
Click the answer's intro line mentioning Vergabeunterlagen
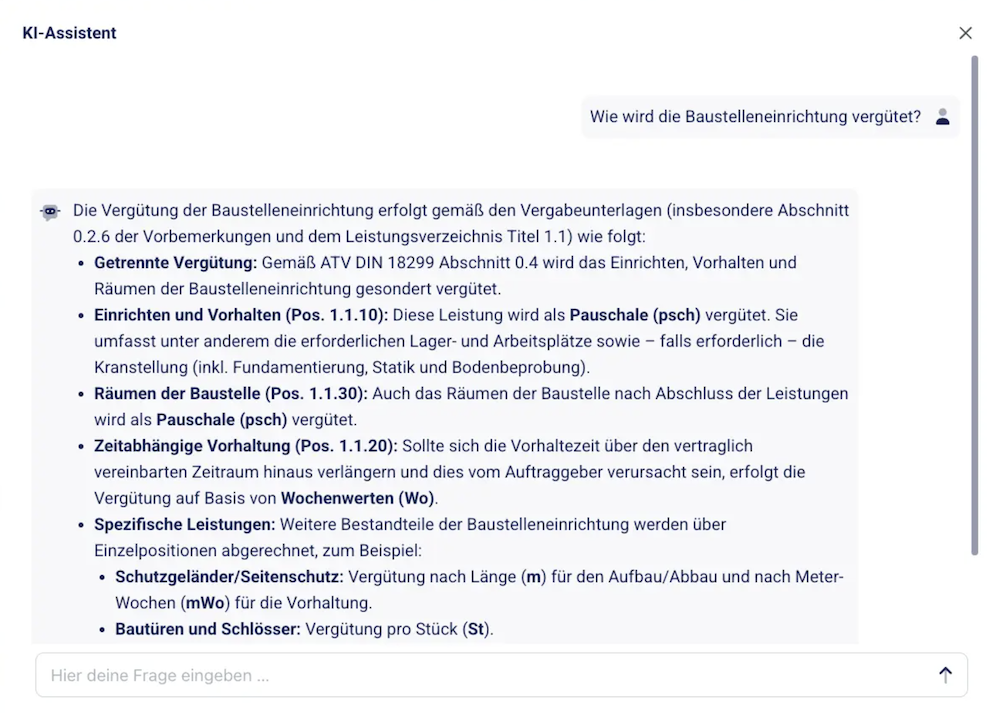[x=460, y=211]
